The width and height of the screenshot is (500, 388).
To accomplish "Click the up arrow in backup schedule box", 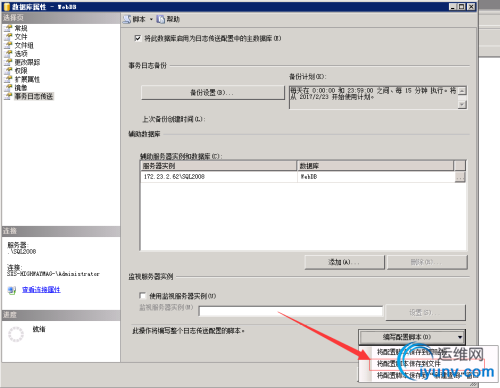I will click(x=462, y=91).
